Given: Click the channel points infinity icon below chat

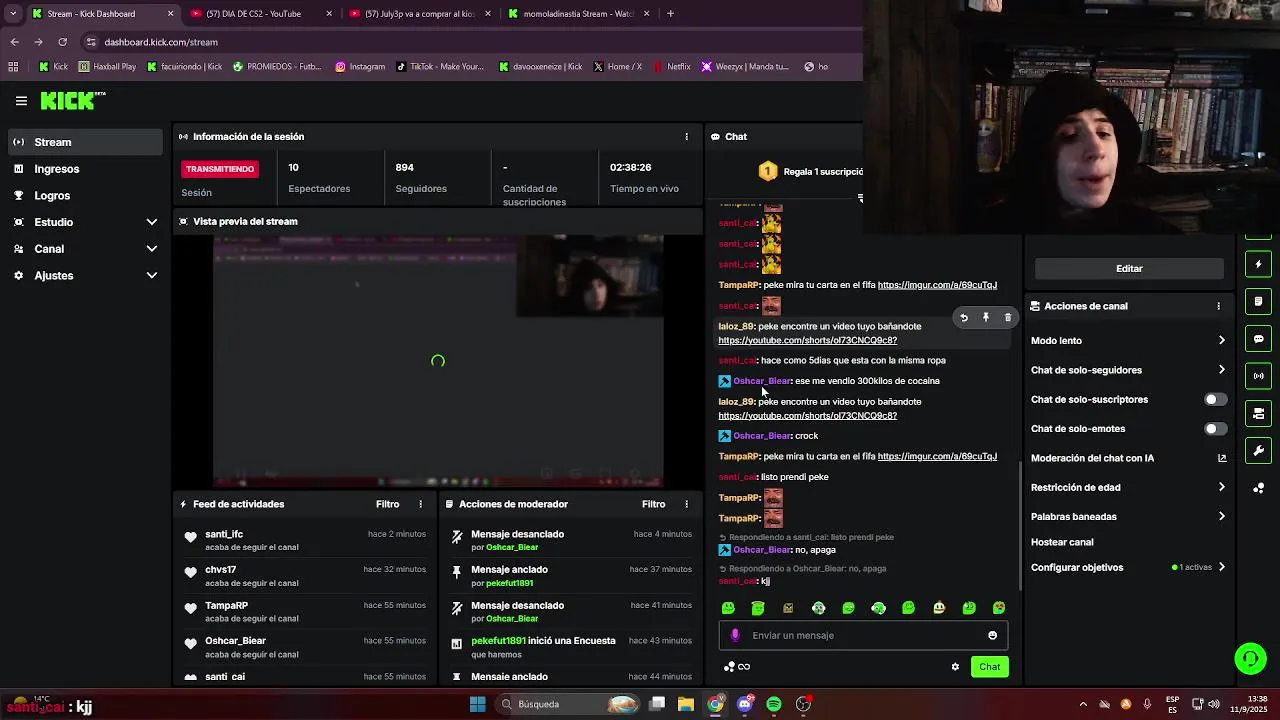Looking at the screenshot, I should 744,667.
